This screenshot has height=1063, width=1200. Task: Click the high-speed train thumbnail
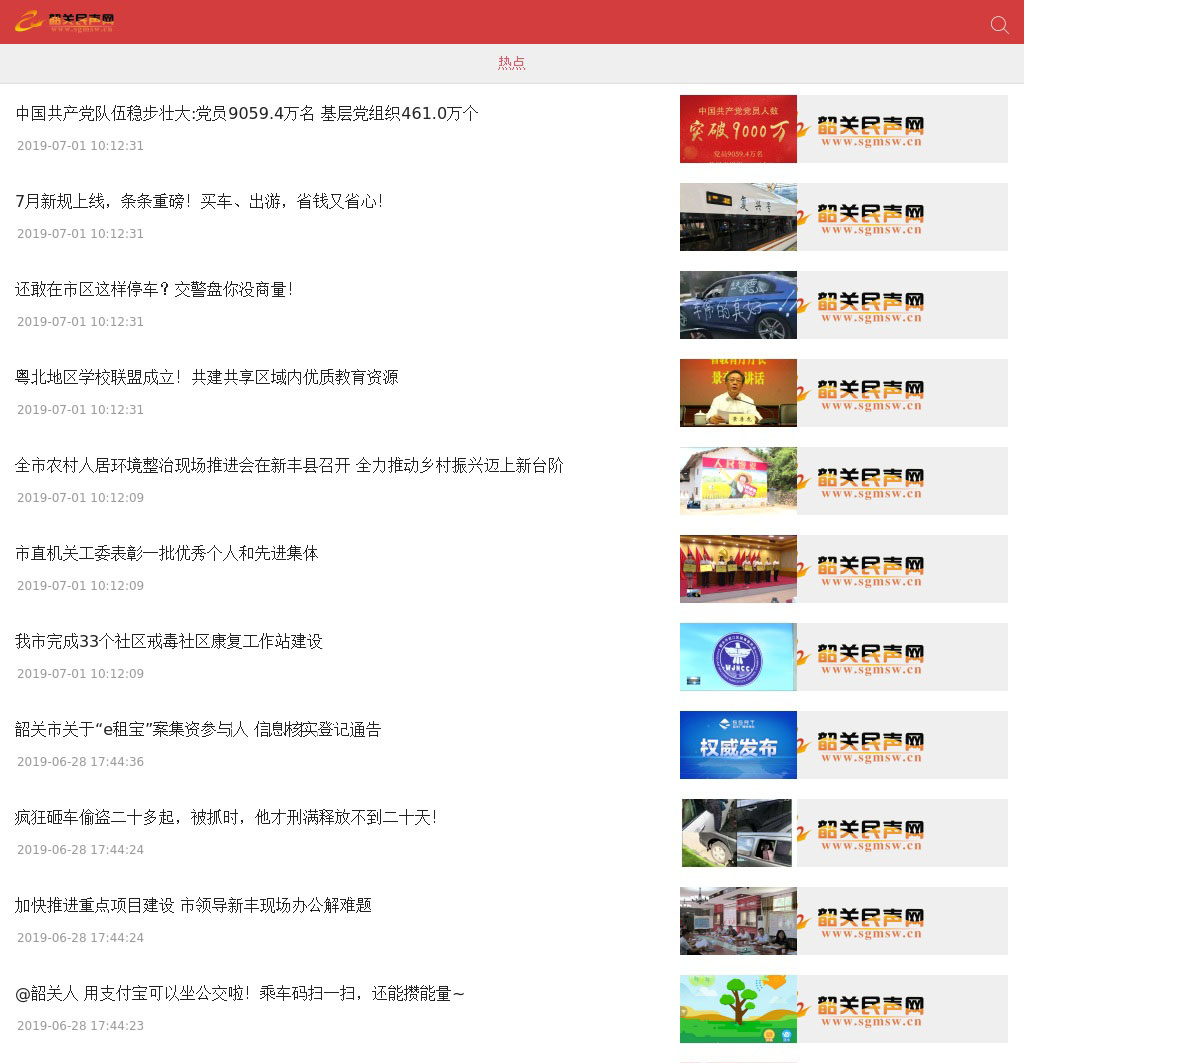[x=738, y=217]
